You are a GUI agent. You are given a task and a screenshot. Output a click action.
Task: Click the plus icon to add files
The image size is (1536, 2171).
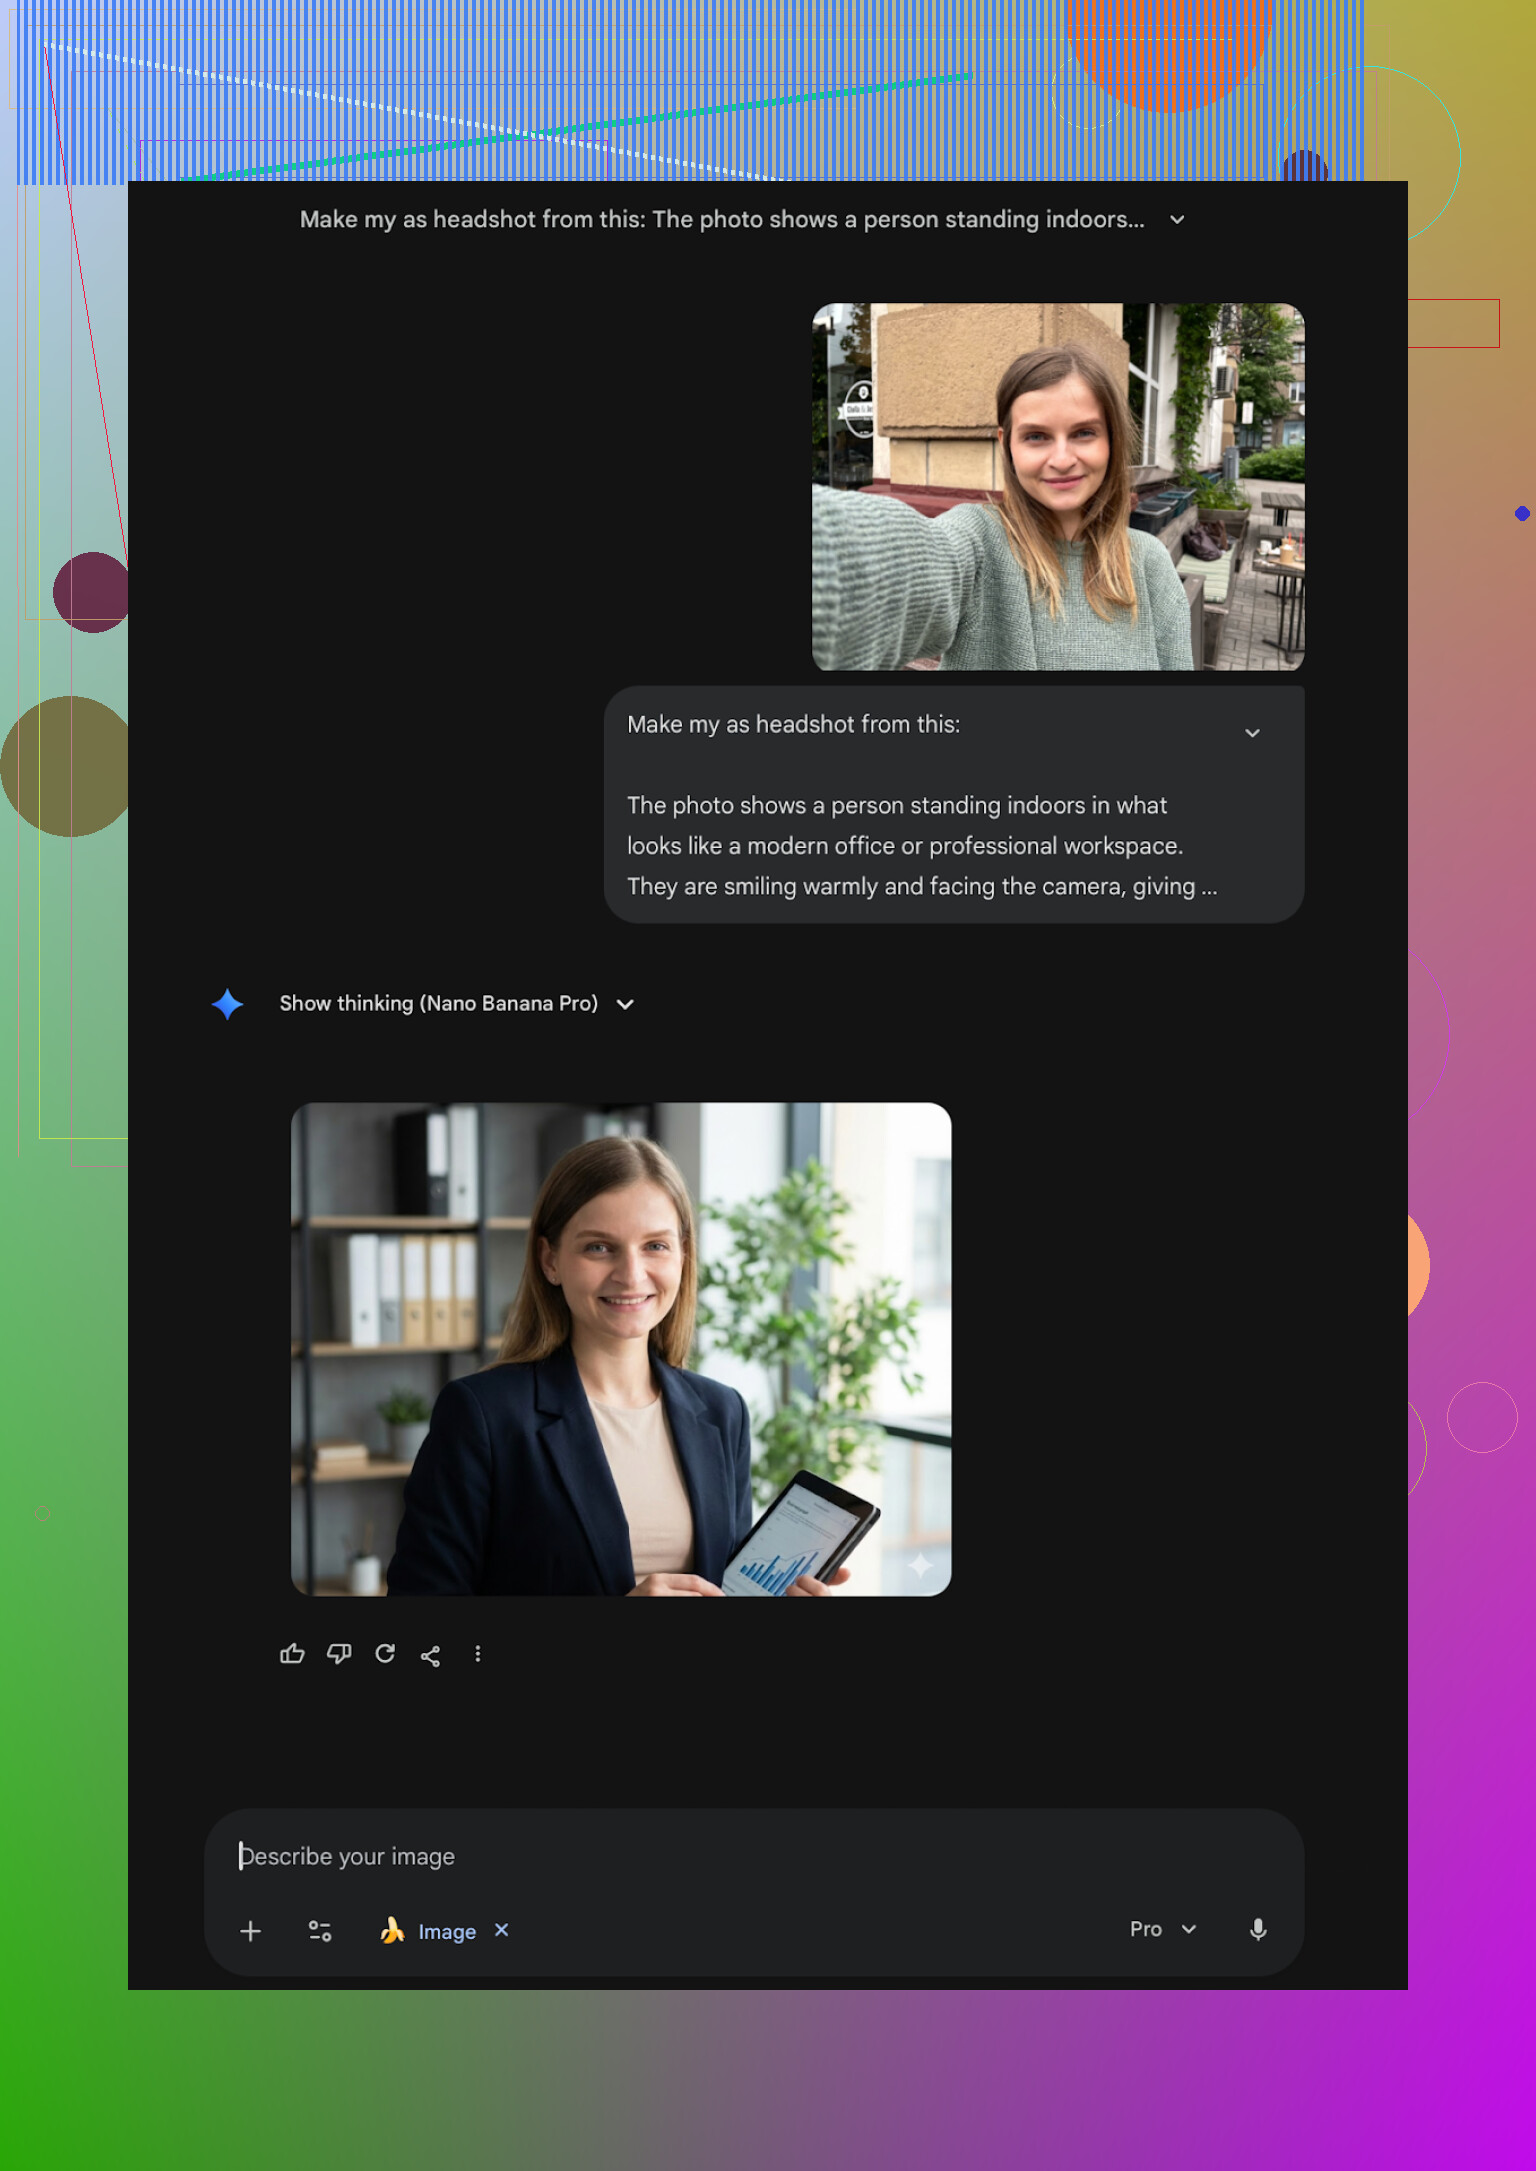click(x=251, y=1931)
